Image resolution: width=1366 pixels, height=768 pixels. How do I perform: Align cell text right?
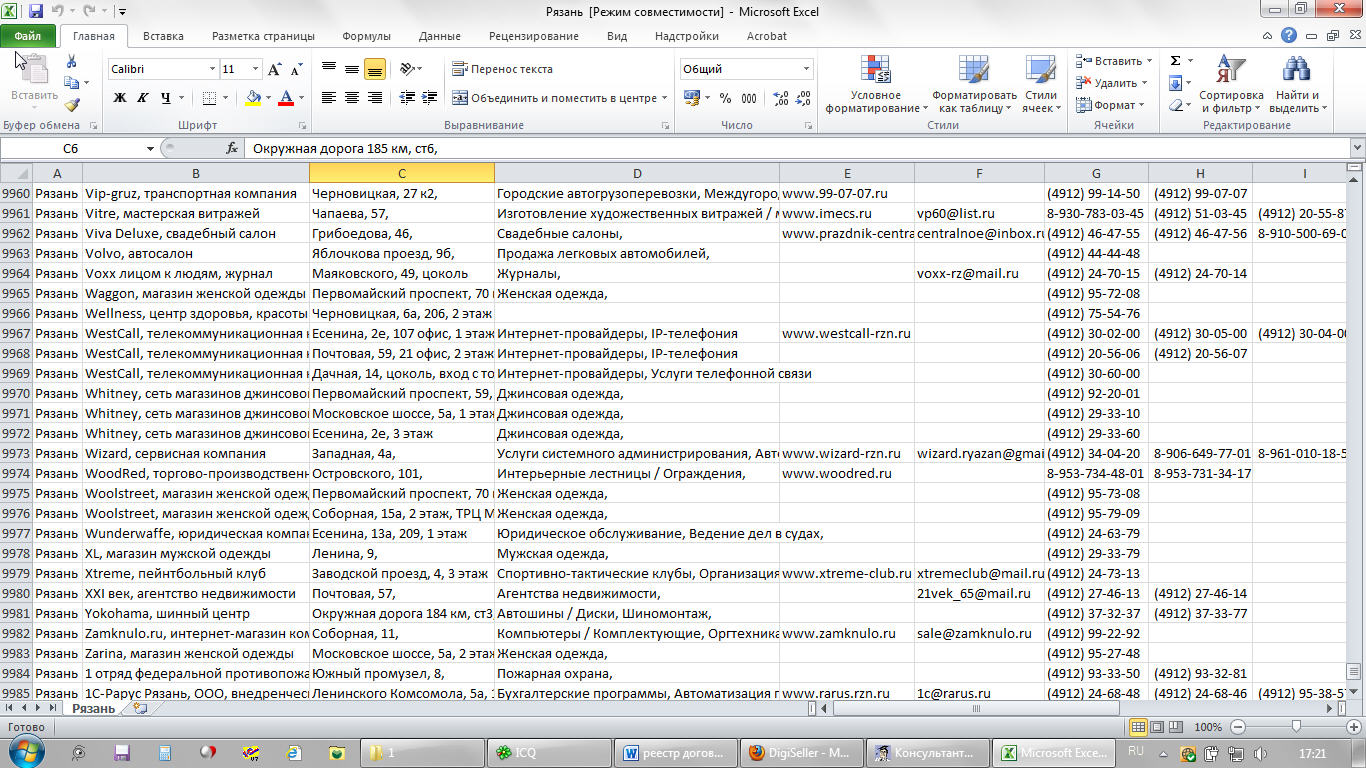(x=375, y=98)
